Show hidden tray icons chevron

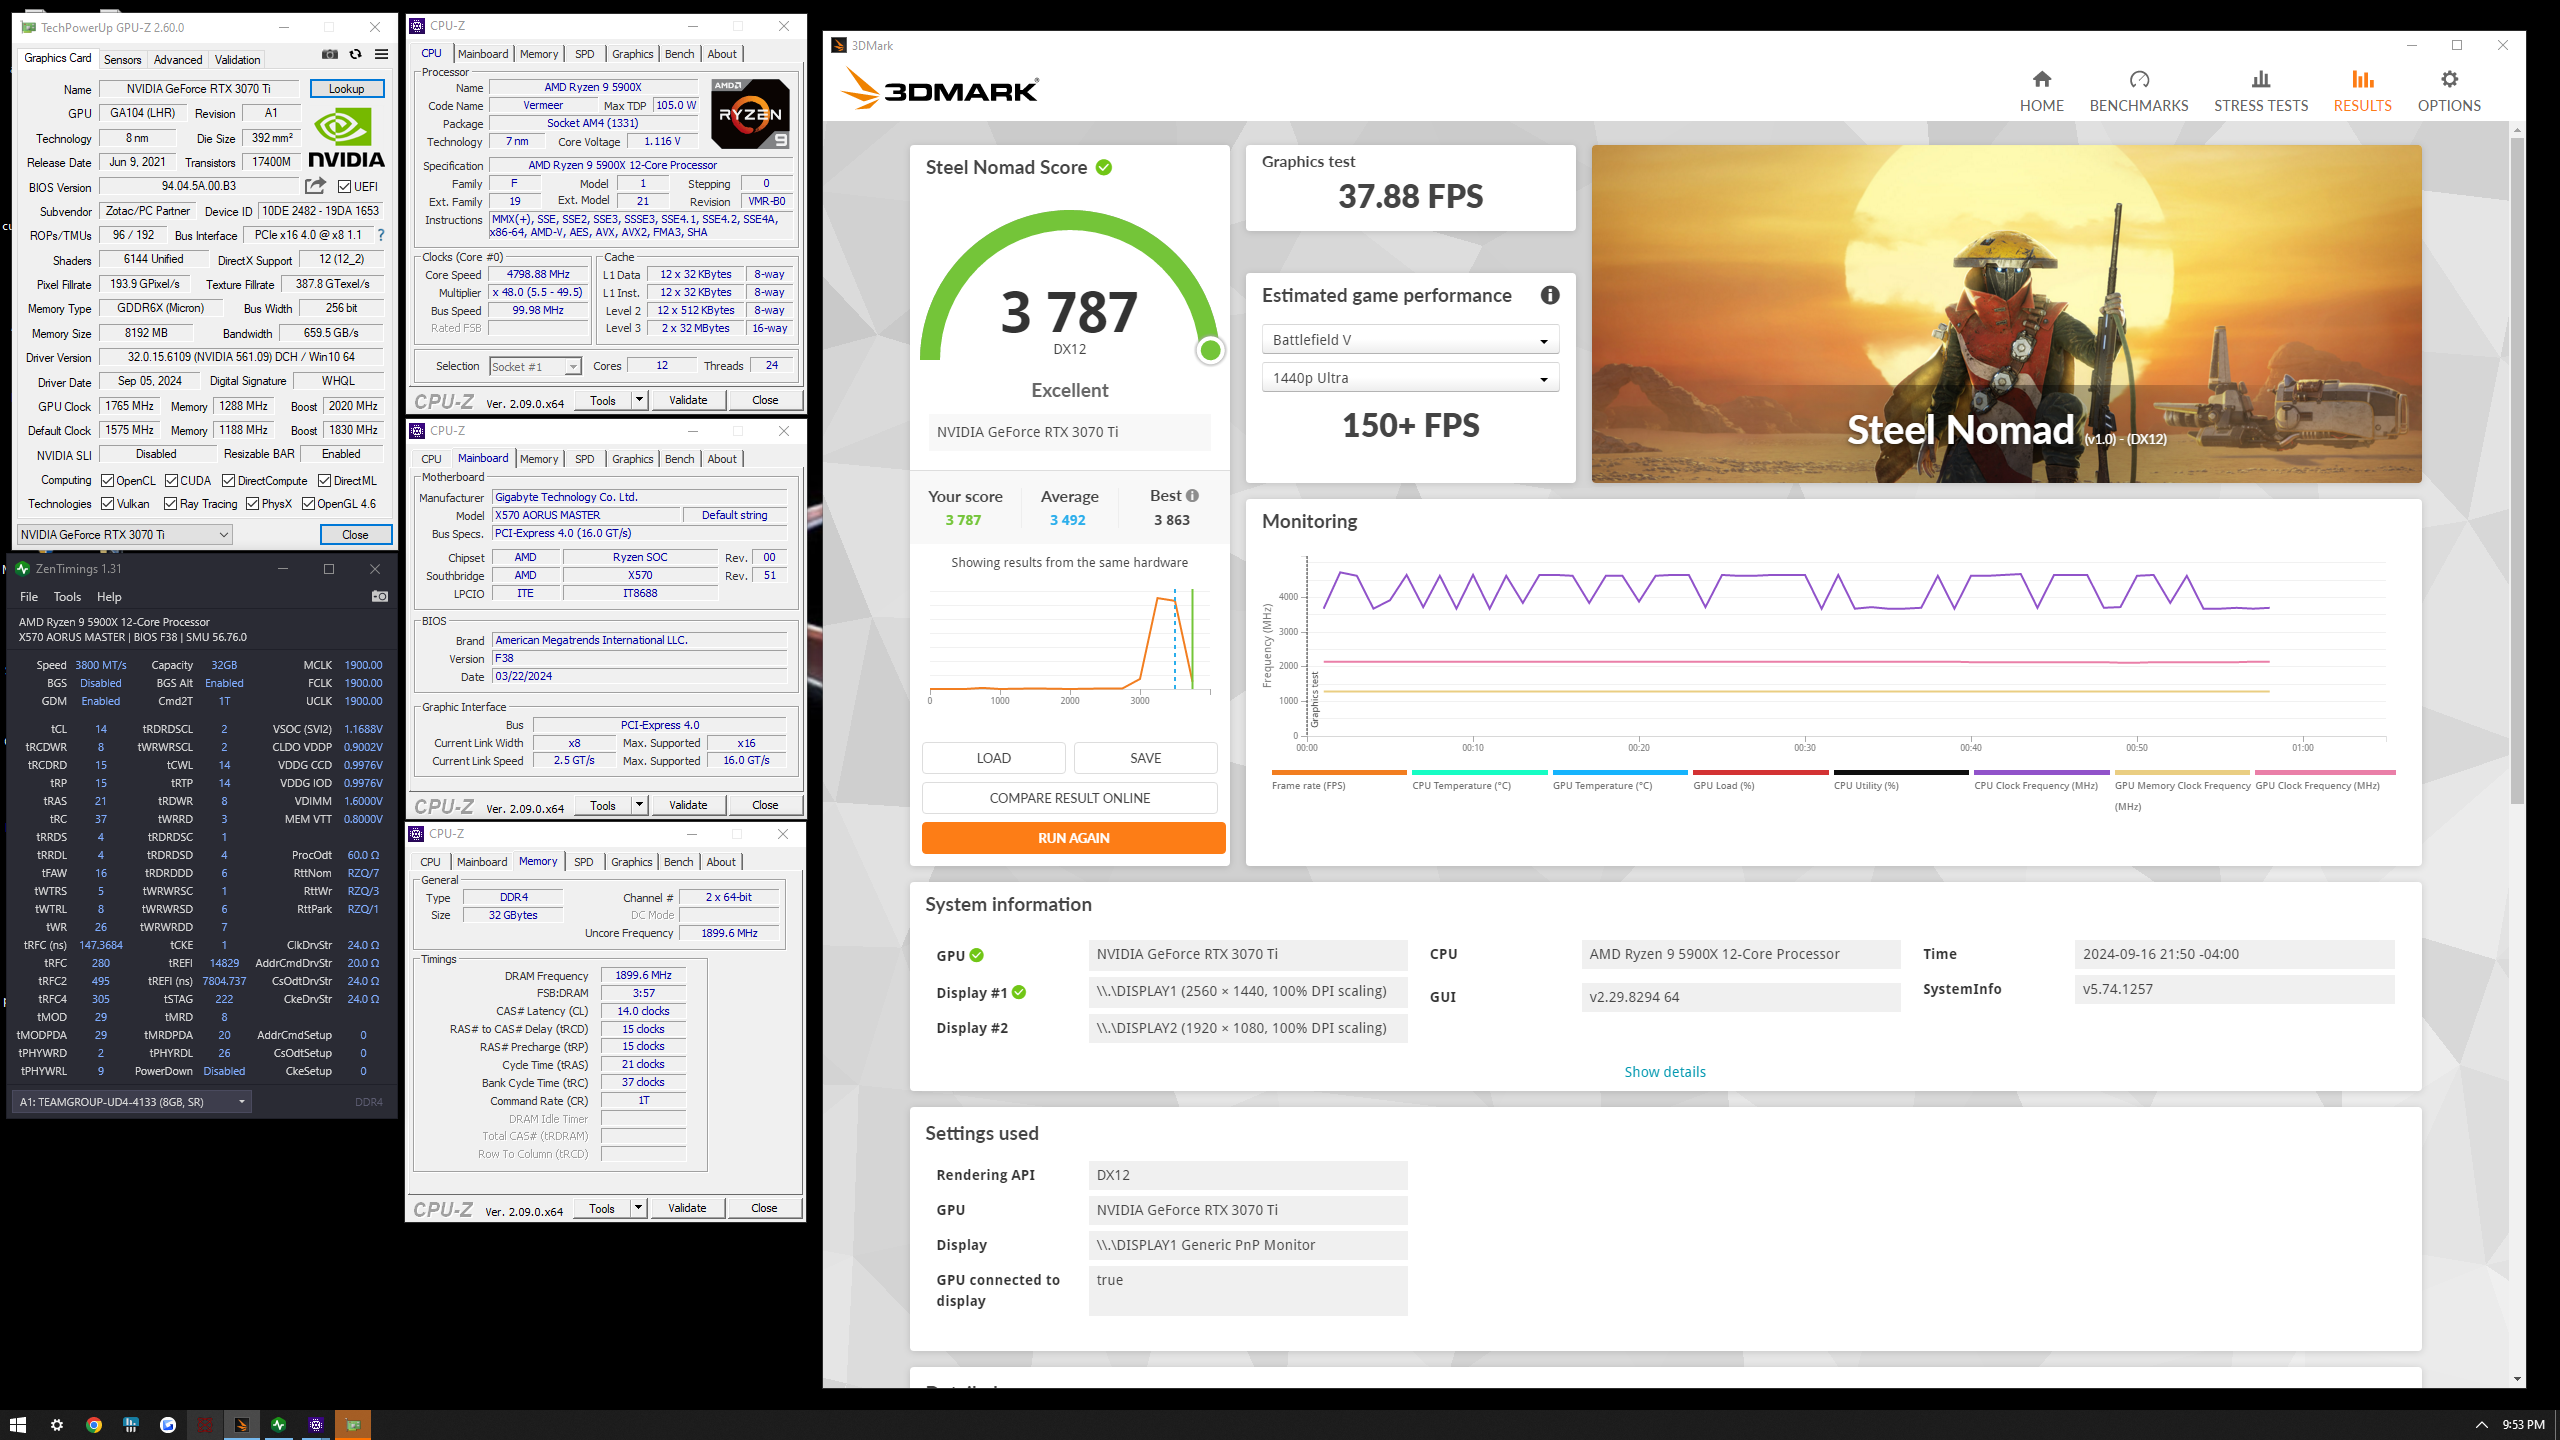coord(2481,1425)
